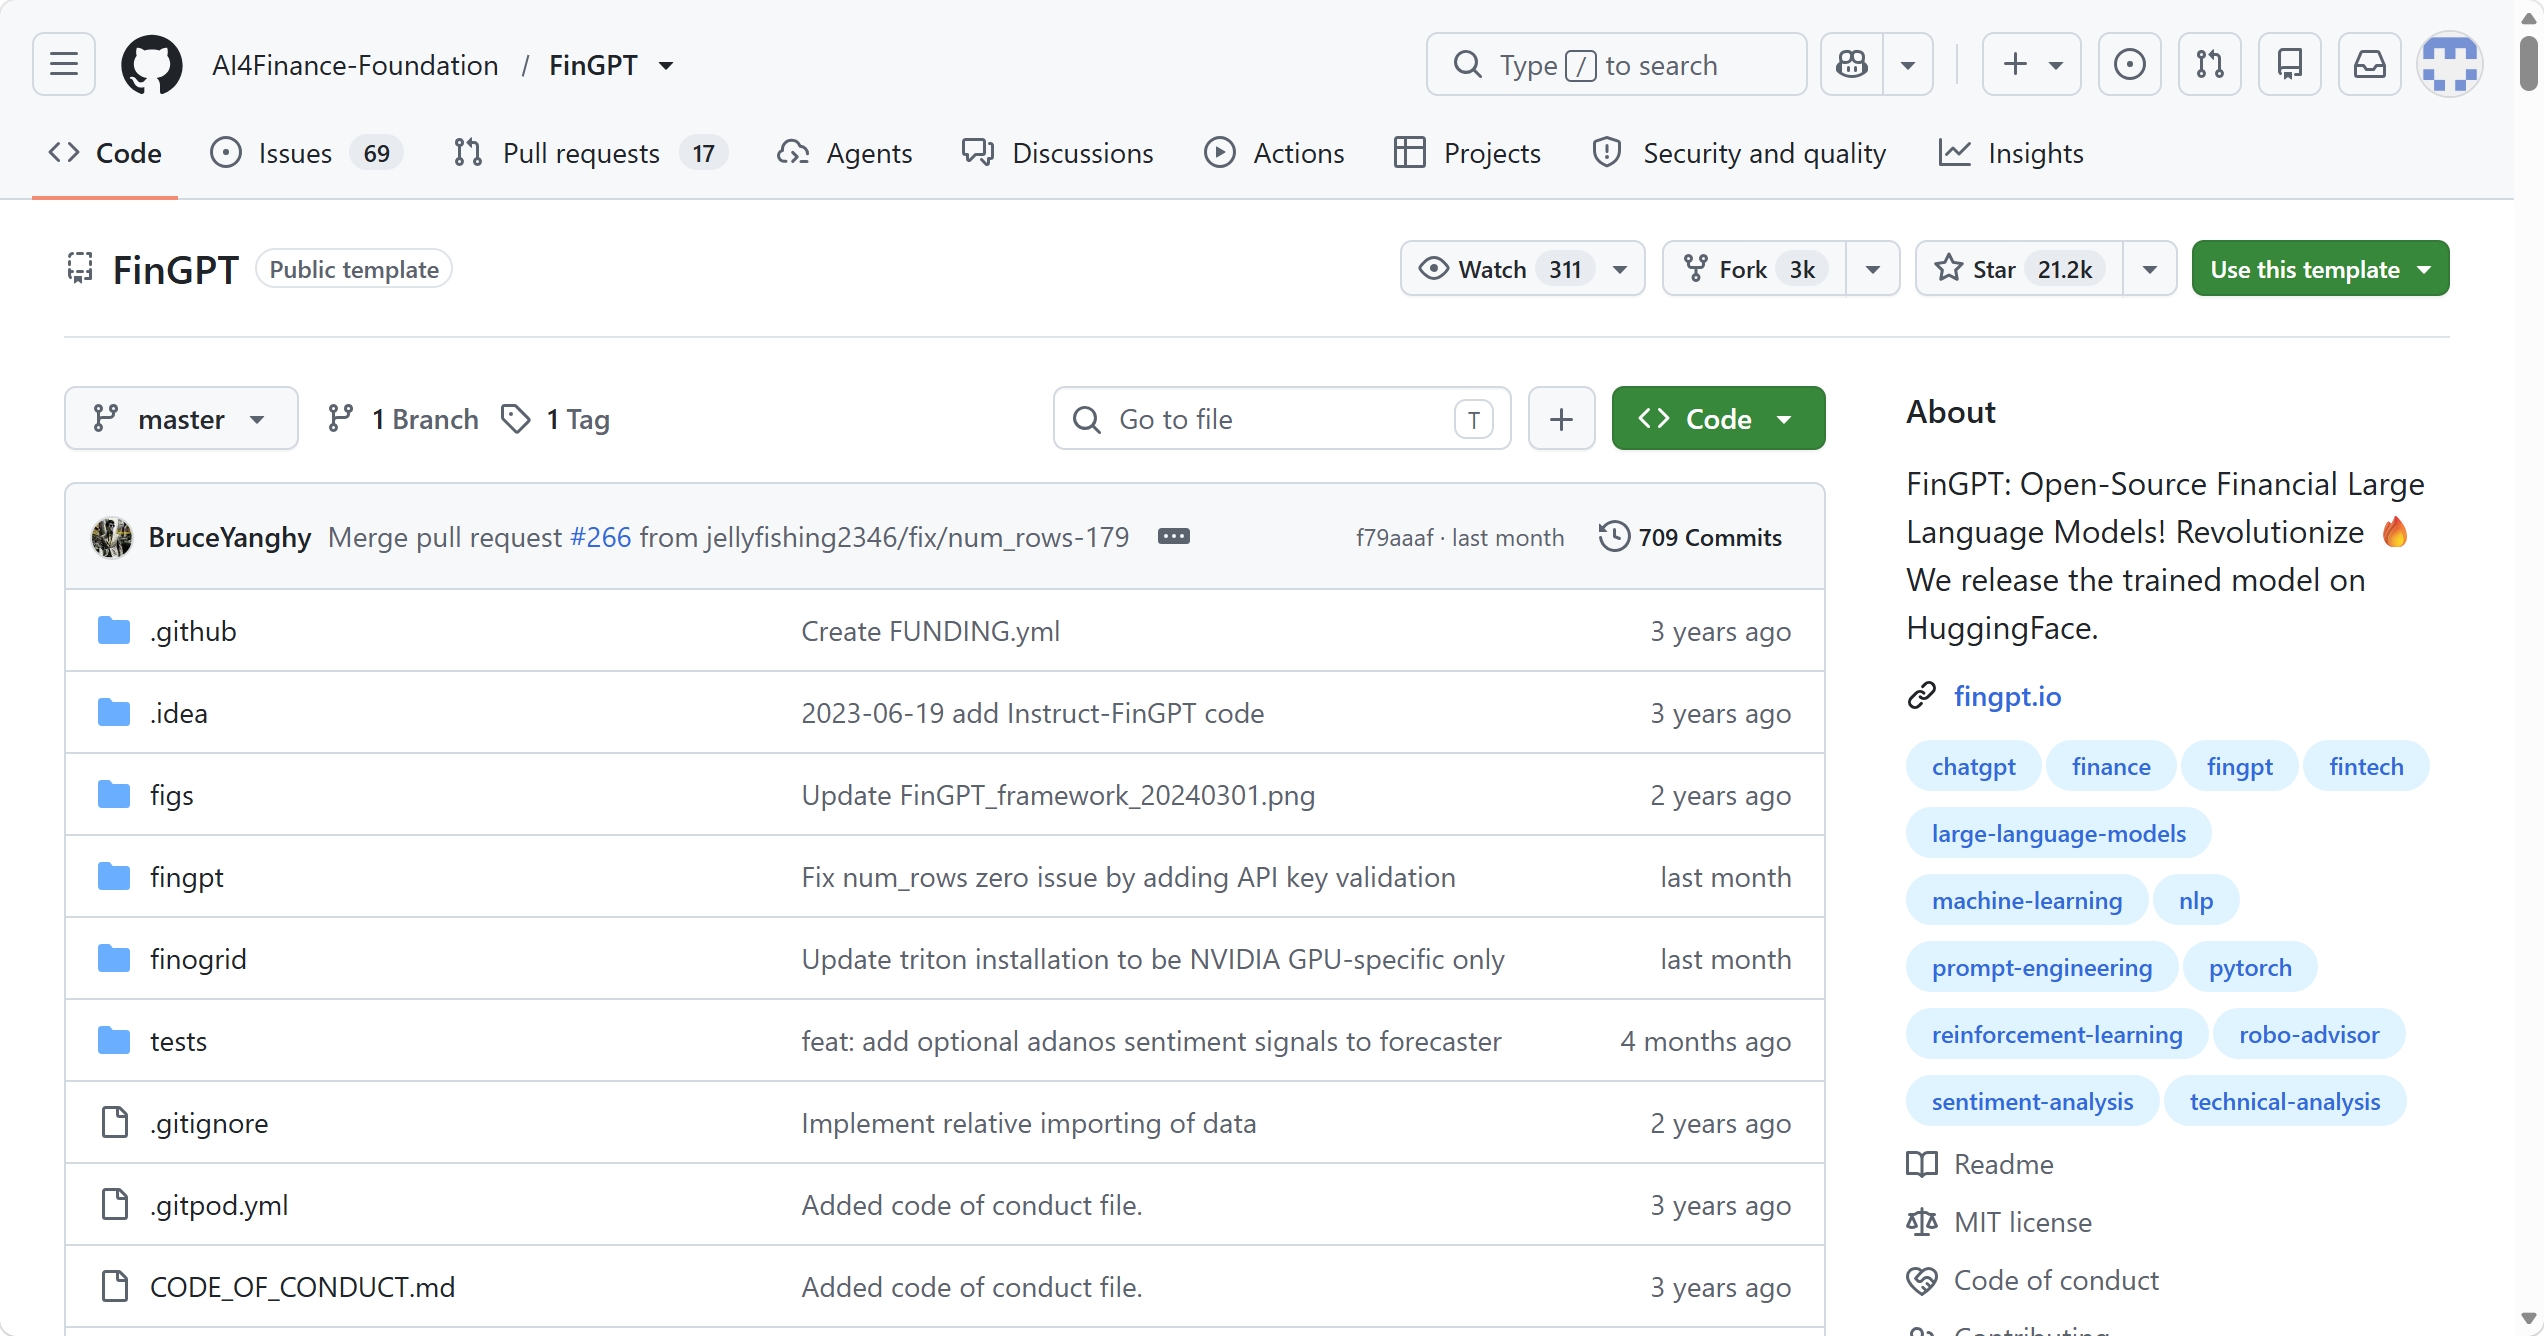Open the FinGPT breadcrumb dropdown caret
2544x1336 pixels.
[x=666, y=66]
